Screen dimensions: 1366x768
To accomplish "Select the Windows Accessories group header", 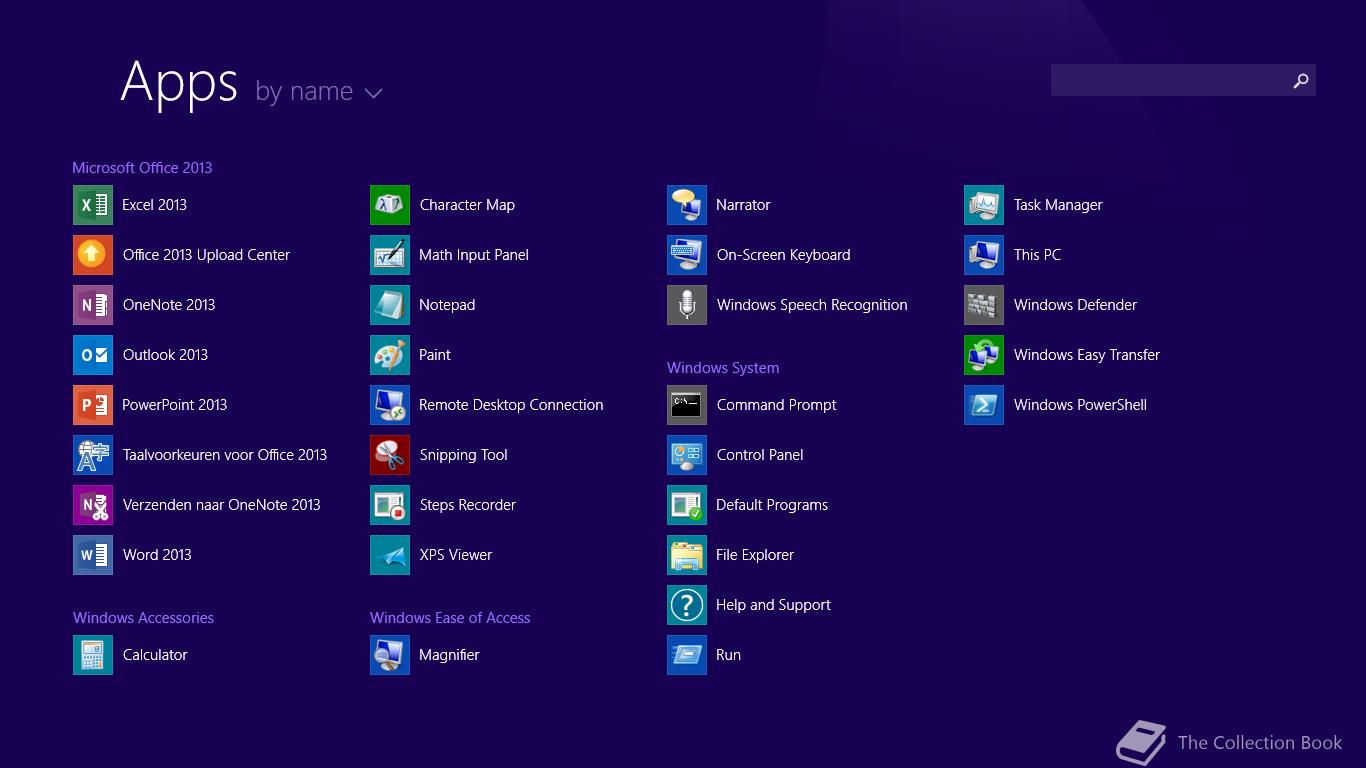I will click(143, 618).
